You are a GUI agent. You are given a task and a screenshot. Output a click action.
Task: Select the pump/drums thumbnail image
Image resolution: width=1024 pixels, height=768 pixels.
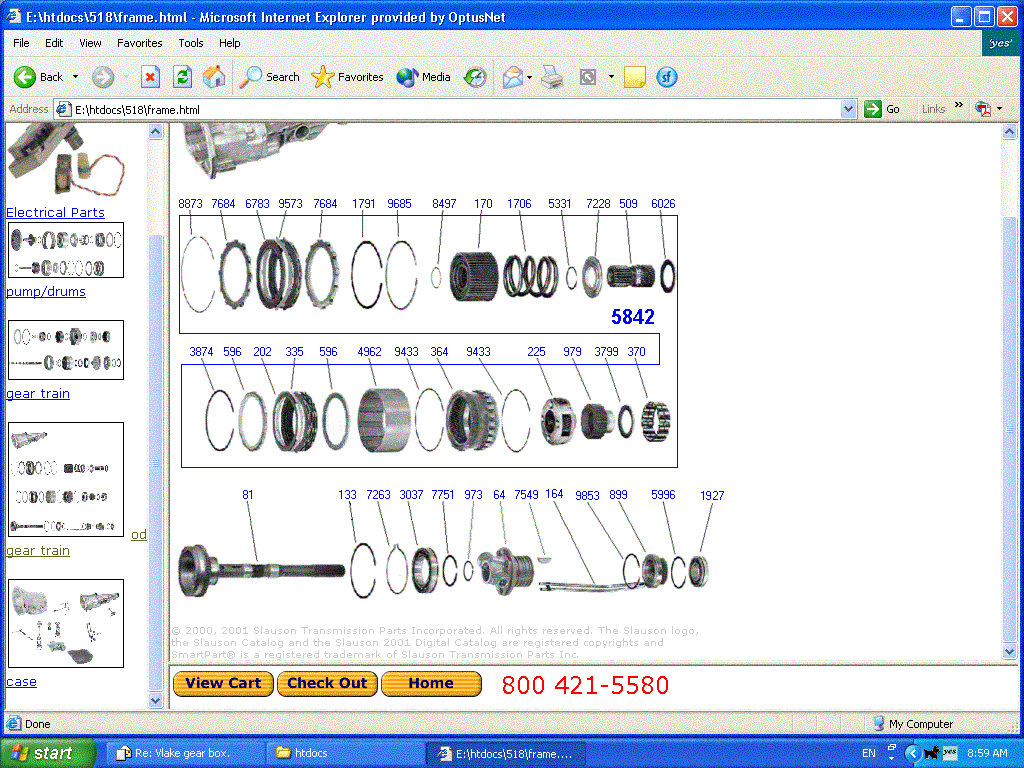point(66,250)
